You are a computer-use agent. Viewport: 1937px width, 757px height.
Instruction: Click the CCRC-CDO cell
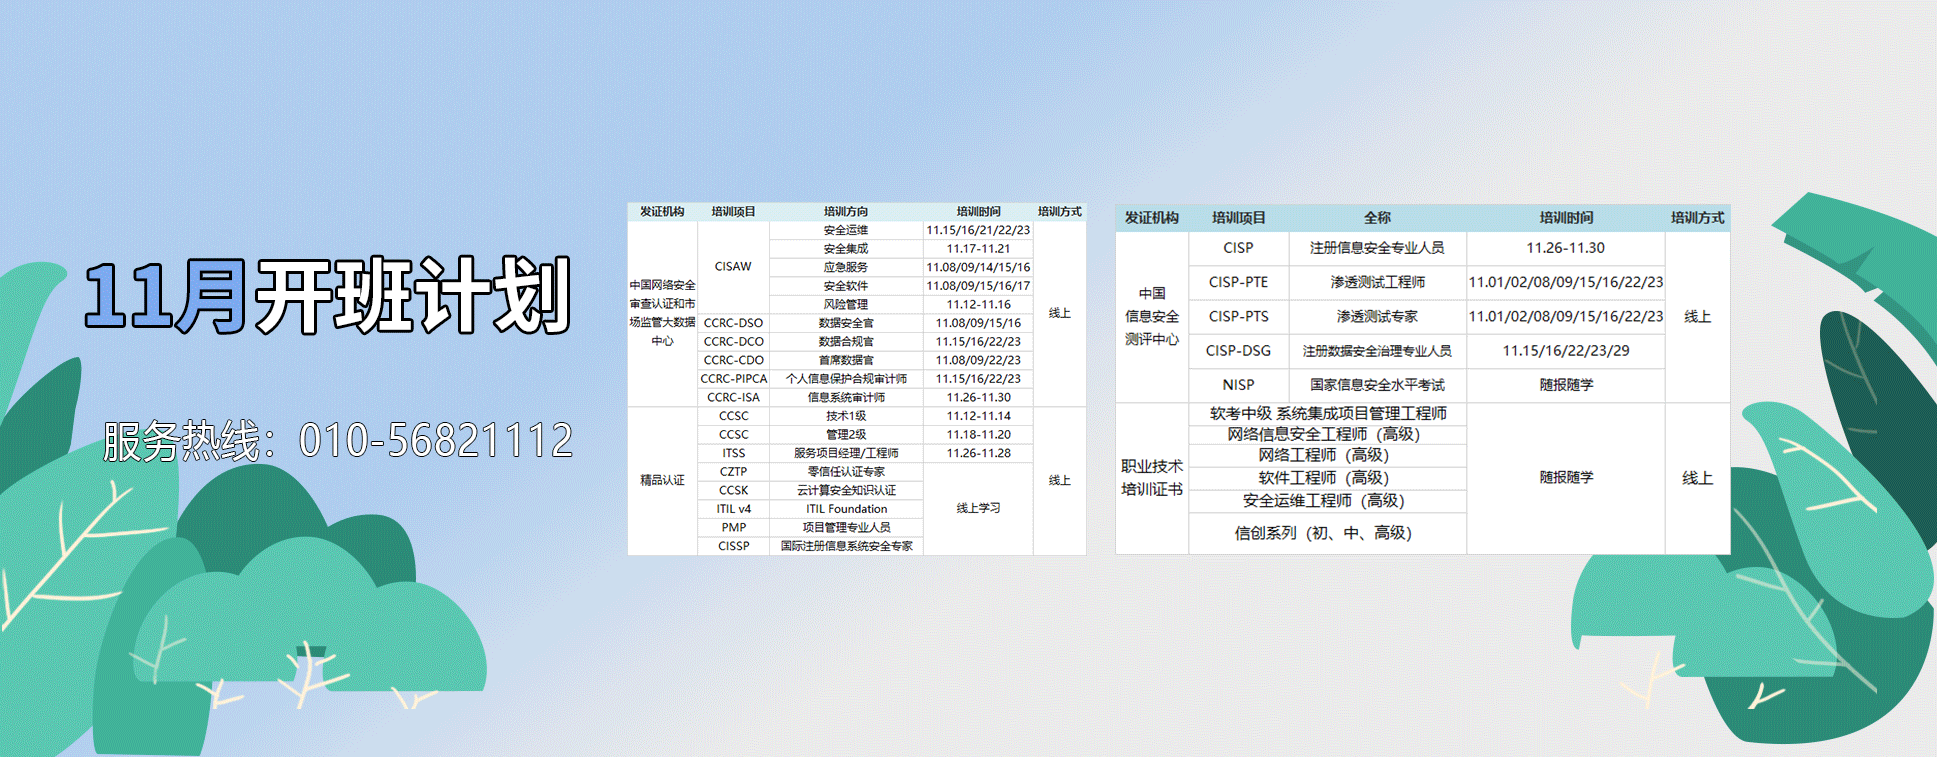click(x=733, y=360)
